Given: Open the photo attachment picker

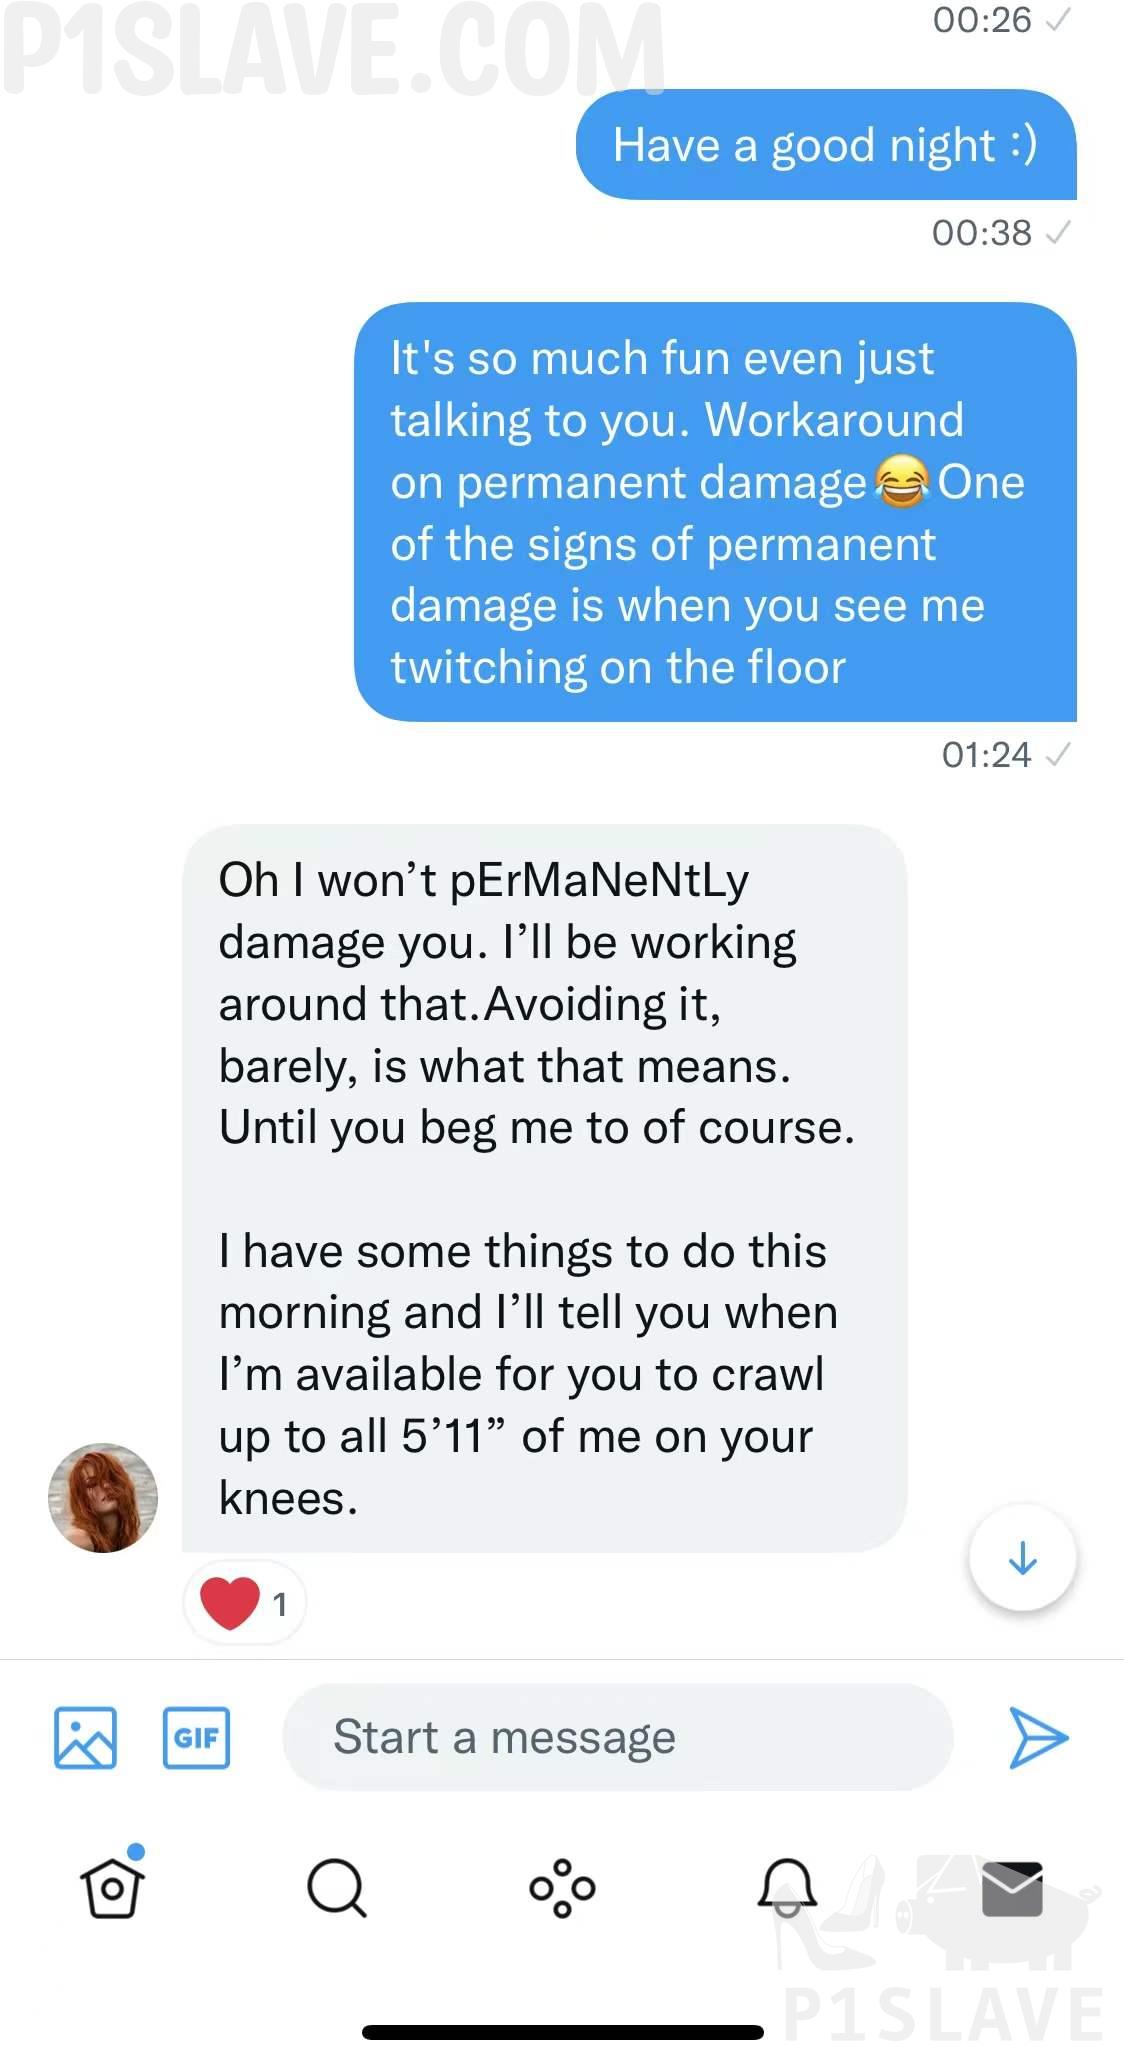Looking at the screenshot, I should point(85,1738).
